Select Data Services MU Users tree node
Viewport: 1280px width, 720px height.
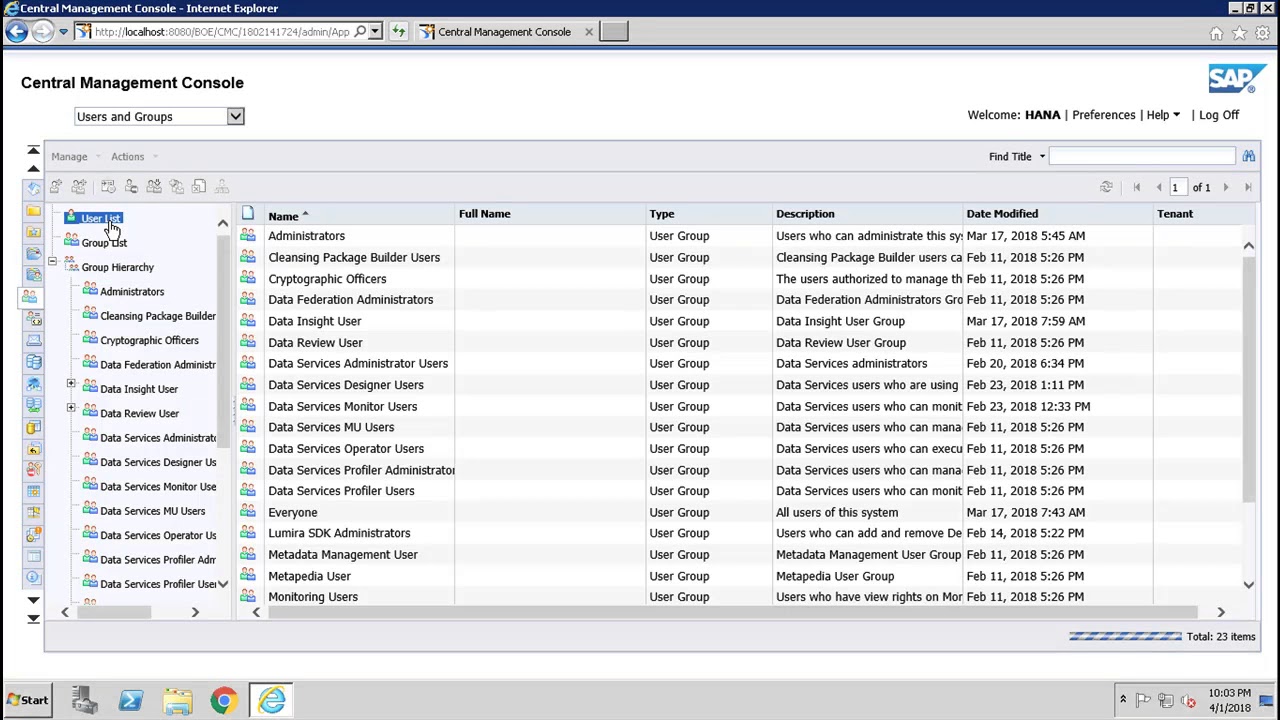(152, 511)
